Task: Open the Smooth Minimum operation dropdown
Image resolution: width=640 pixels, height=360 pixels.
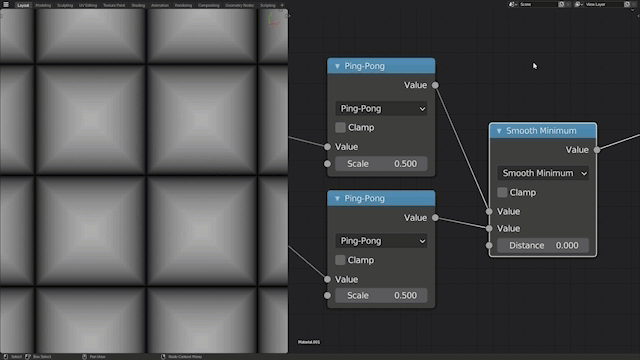Action: pyautogui.click(x=543, y=173)
